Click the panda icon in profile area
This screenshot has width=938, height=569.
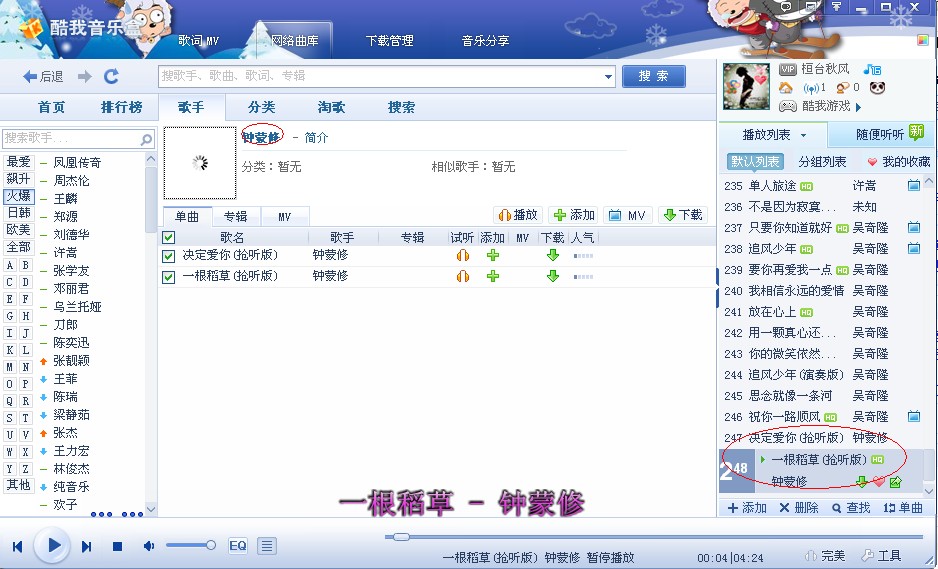click(877, 88)
